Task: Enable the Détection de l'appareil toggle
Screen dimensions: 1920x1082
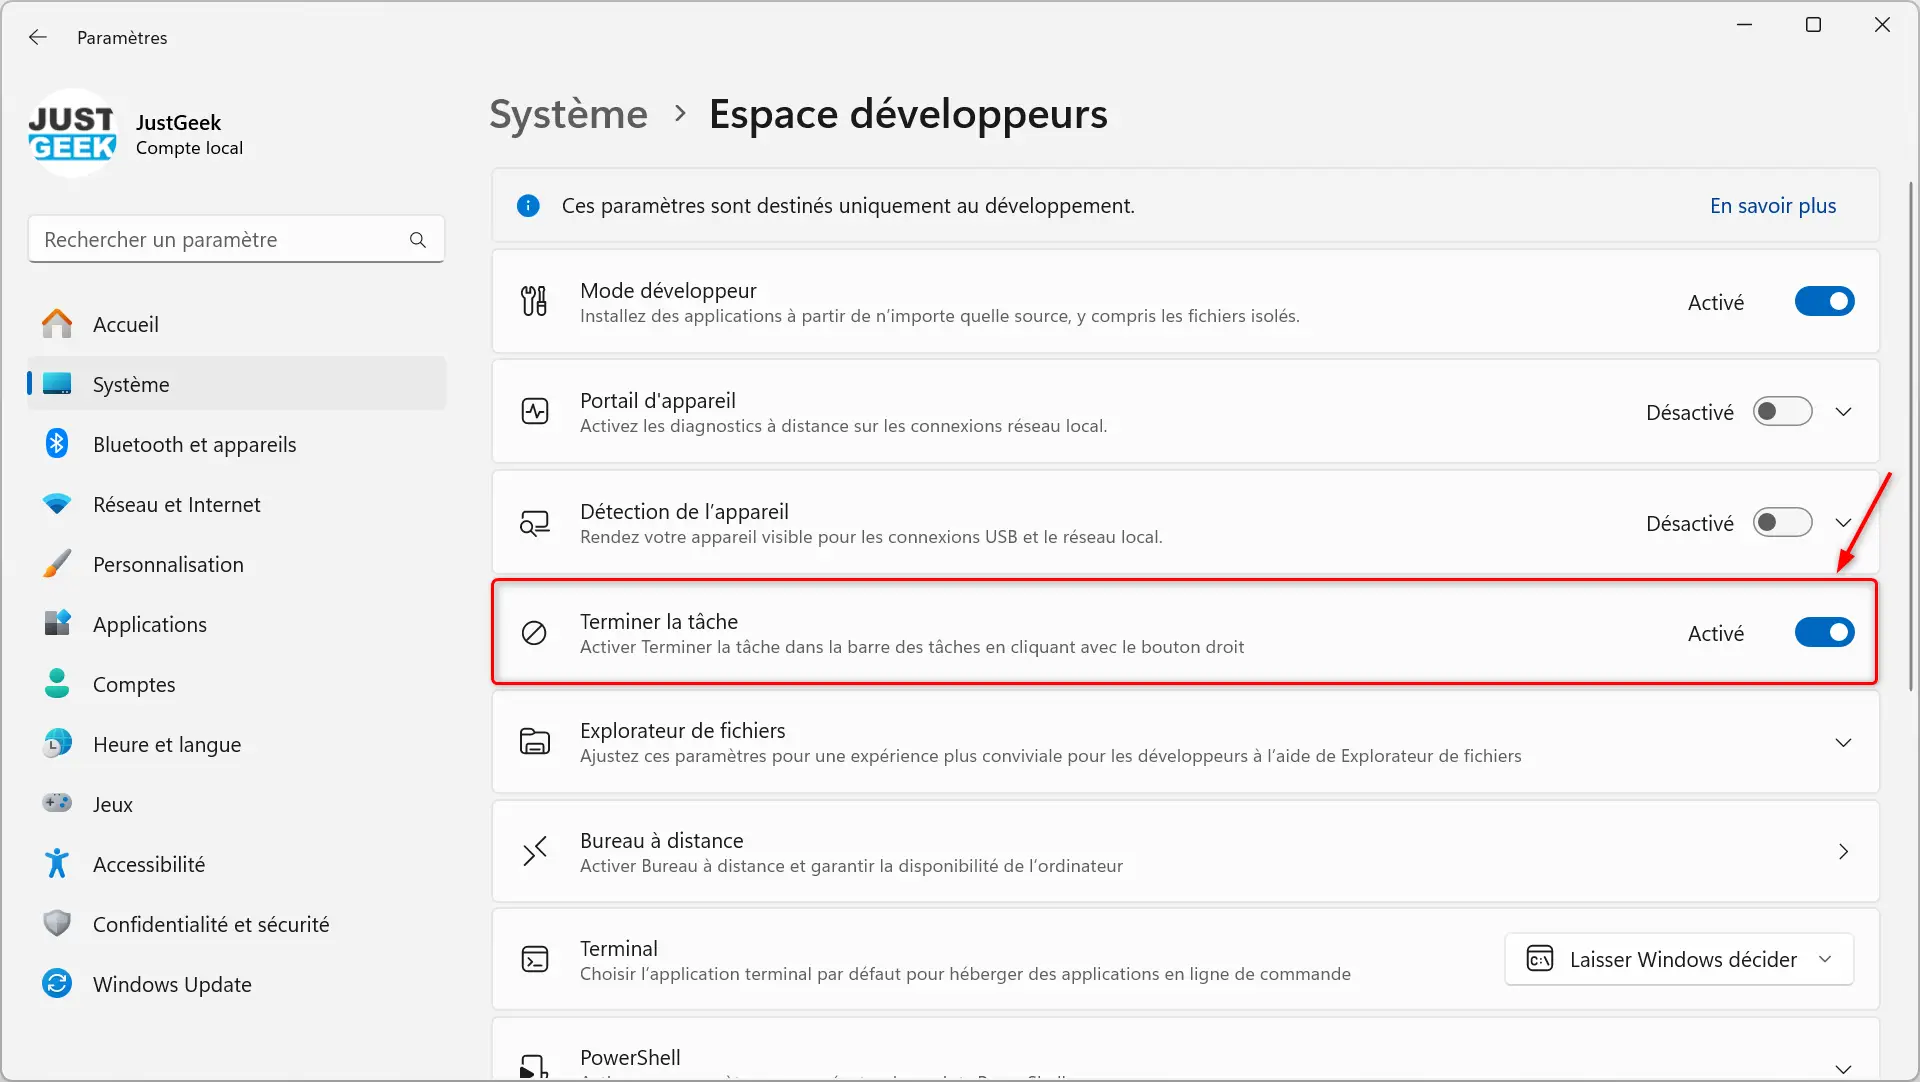Action: (1782, 523)
